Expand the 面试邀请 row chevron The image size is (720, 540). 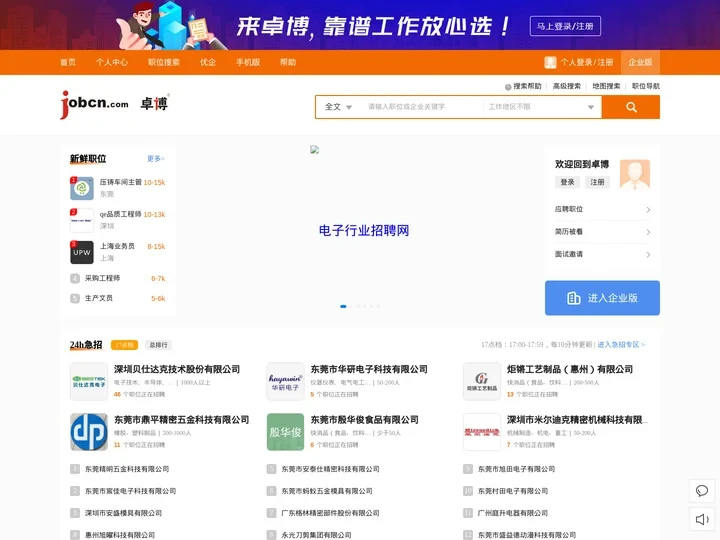pyautogui.click(x=648, y=255)
